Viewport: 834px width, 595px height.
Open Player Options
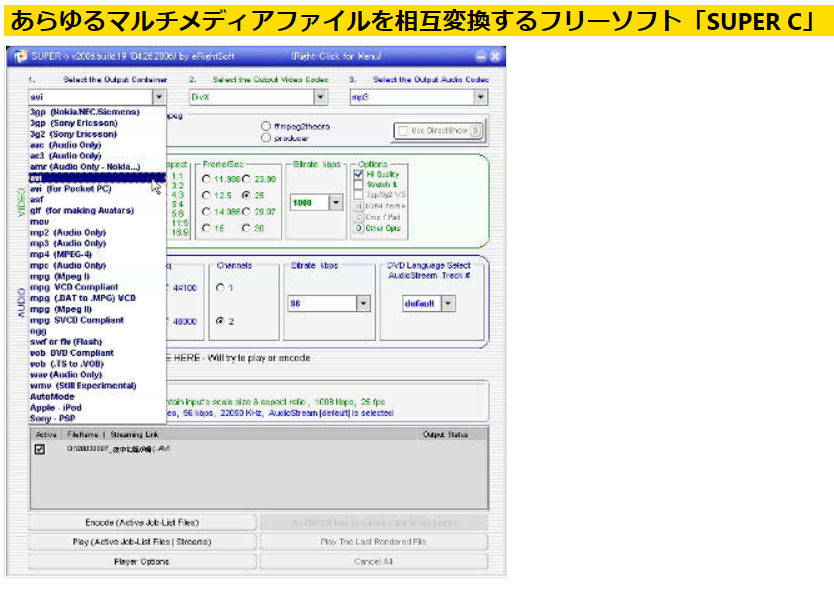(143, 562)
